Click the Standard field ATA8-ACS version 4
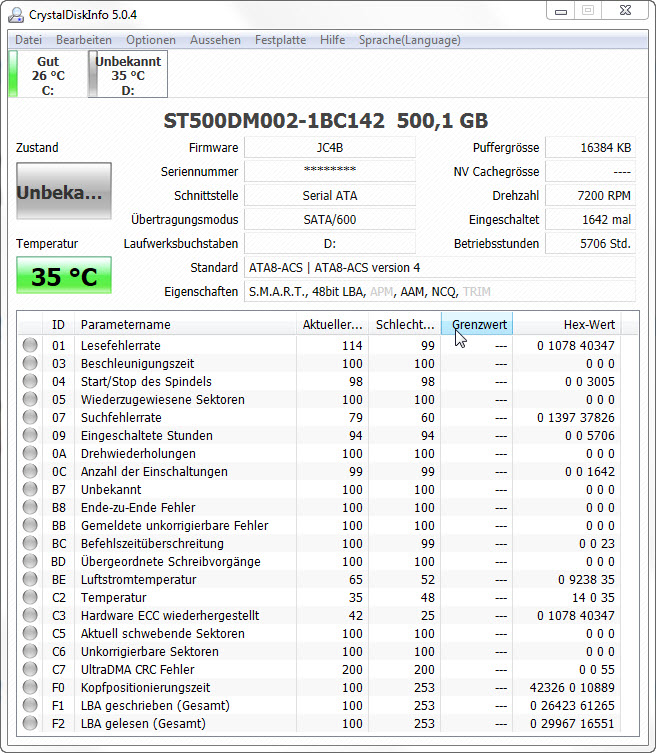This screenshot has width=656, height=753. pos(440,267)
